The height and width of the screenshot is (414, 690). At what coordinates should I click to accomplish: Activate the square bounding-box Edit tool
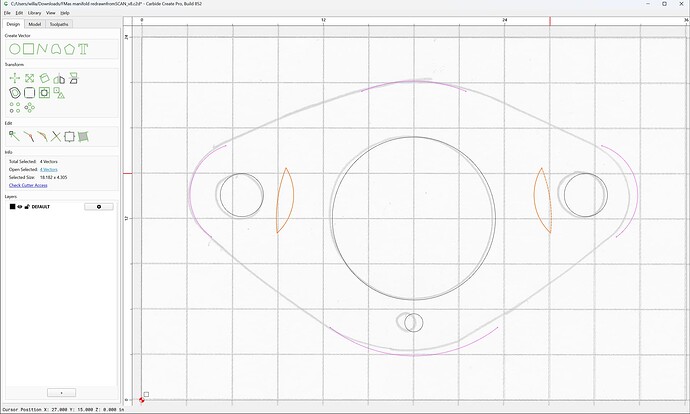pyautogui.click(x=70, y=136)
